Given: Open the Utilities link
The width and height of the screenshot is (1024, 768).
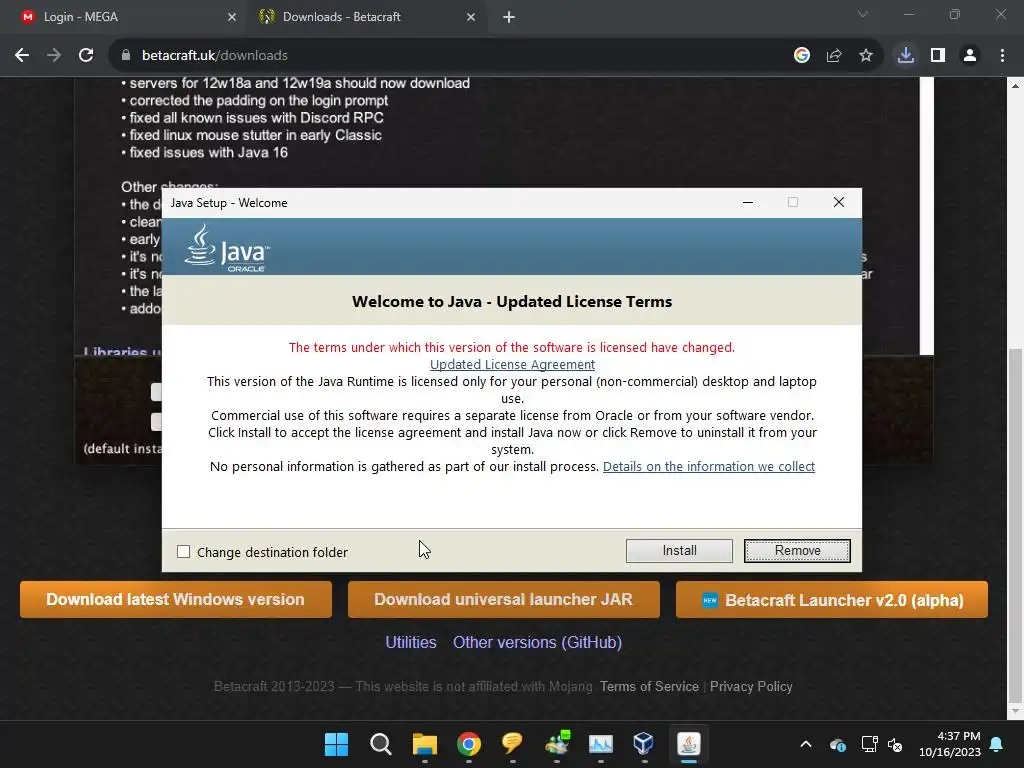Looking at the screenshot, I should (411, 642).
